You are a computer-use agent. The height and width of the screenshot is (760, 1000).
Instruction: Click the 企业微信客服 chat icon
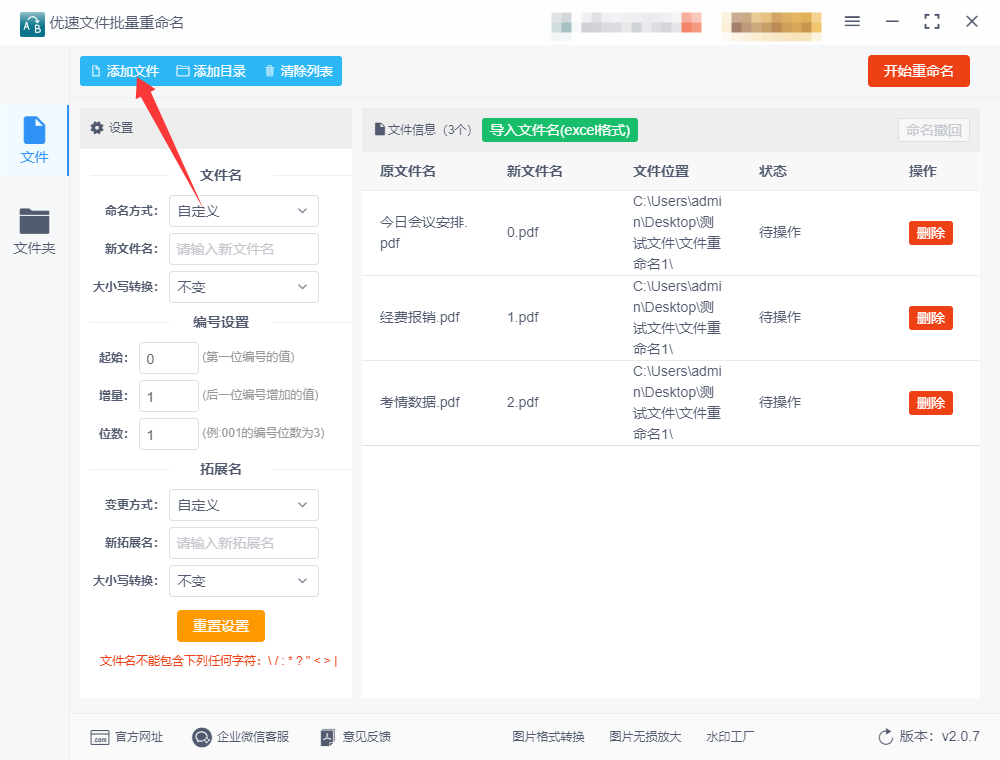point(202,738)
